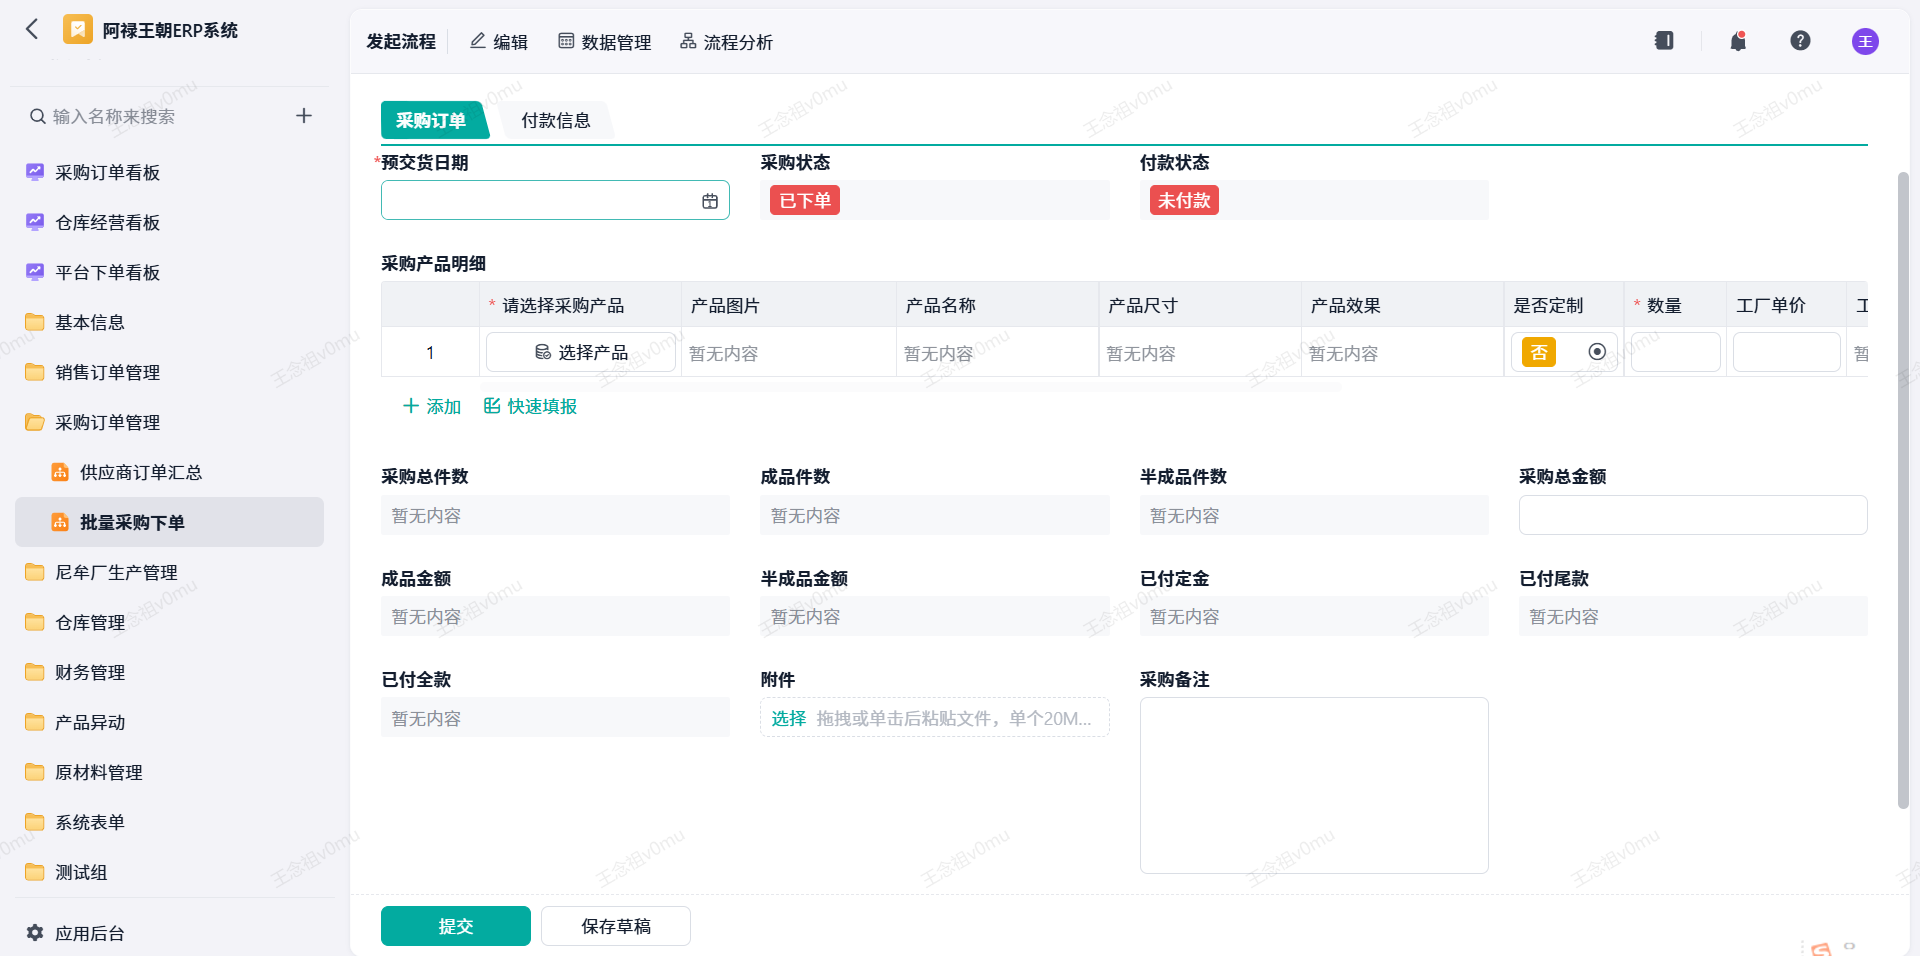Click the 未付款 status tag
Screen dimensions: 1920x956
point(1184,200)
